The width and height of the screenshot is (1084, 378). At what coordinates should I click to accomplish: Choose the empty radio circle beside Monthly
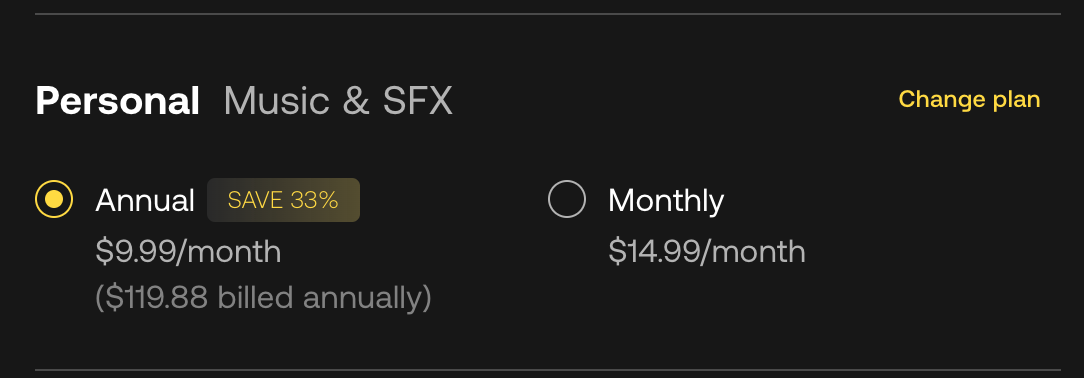pyautogui.click(x=567, y=199)
